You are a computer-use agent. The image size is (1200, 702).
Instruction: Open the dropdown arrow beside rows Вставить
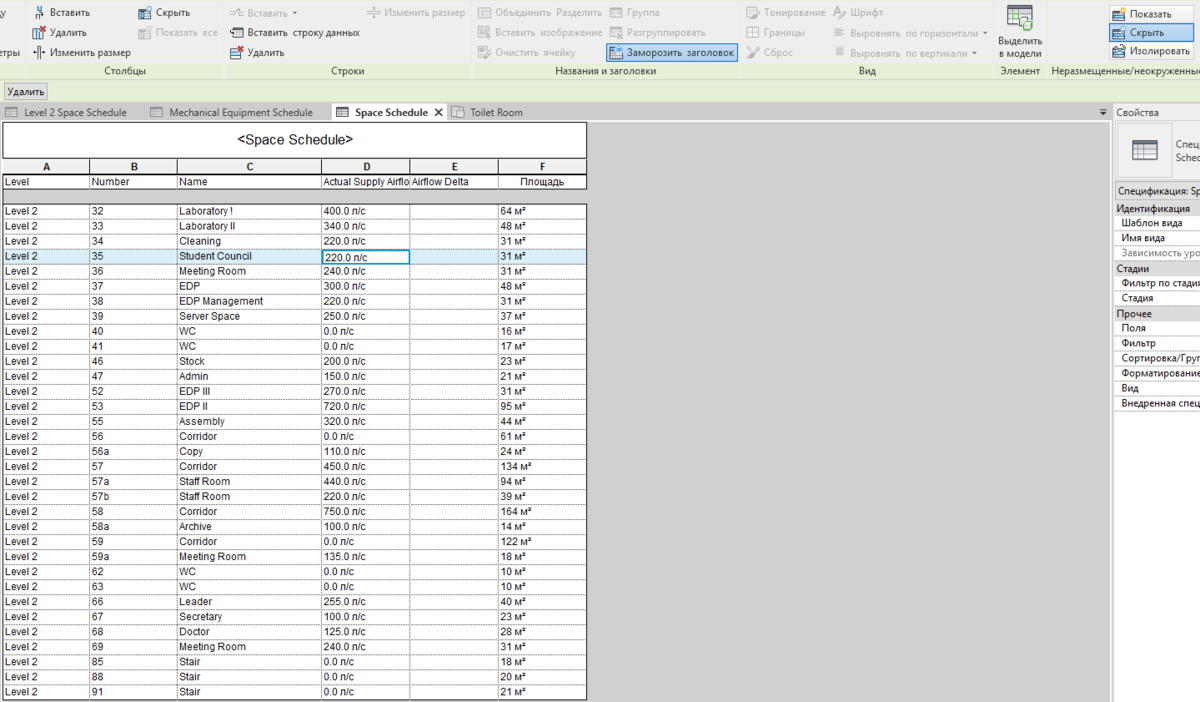point(295,13)
